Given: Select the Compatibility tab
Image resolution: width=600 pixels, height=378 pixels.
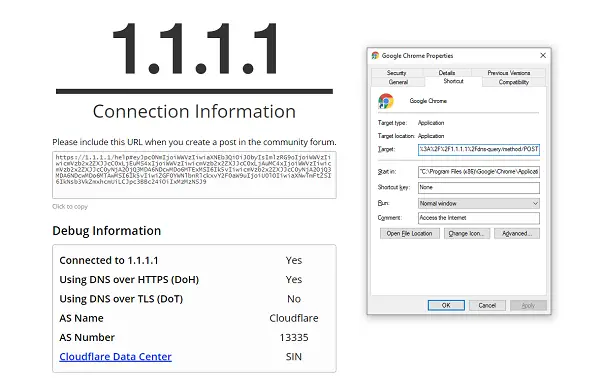Looking at the screenshot, I should pyautogui.click(x=514, y=82).
